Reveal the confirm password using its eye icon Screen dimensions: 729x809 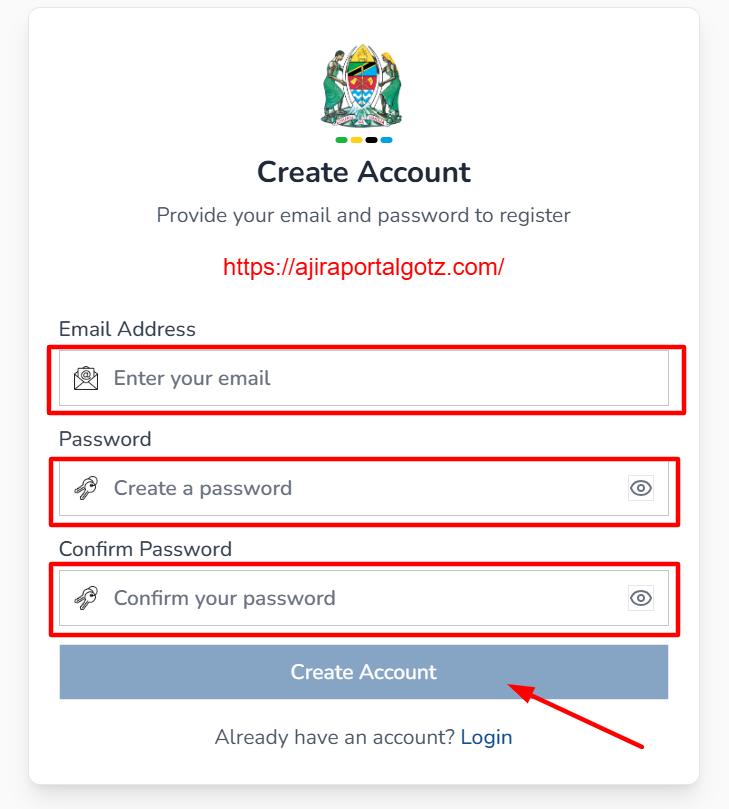(640, 598)
